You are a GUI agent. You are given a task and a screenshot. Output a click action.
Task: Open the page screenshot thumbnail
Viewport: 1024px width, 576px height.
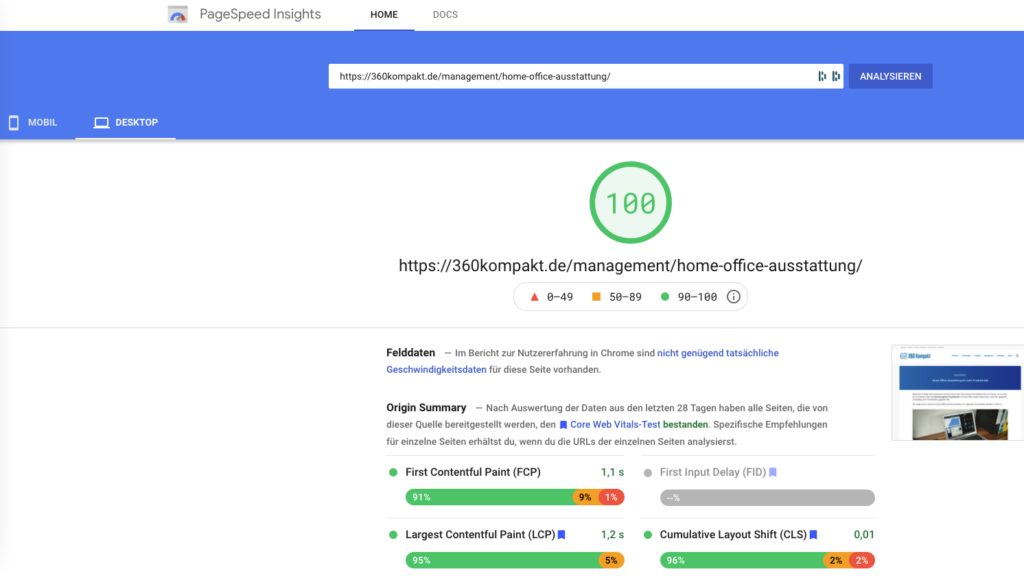coord(957,392)
